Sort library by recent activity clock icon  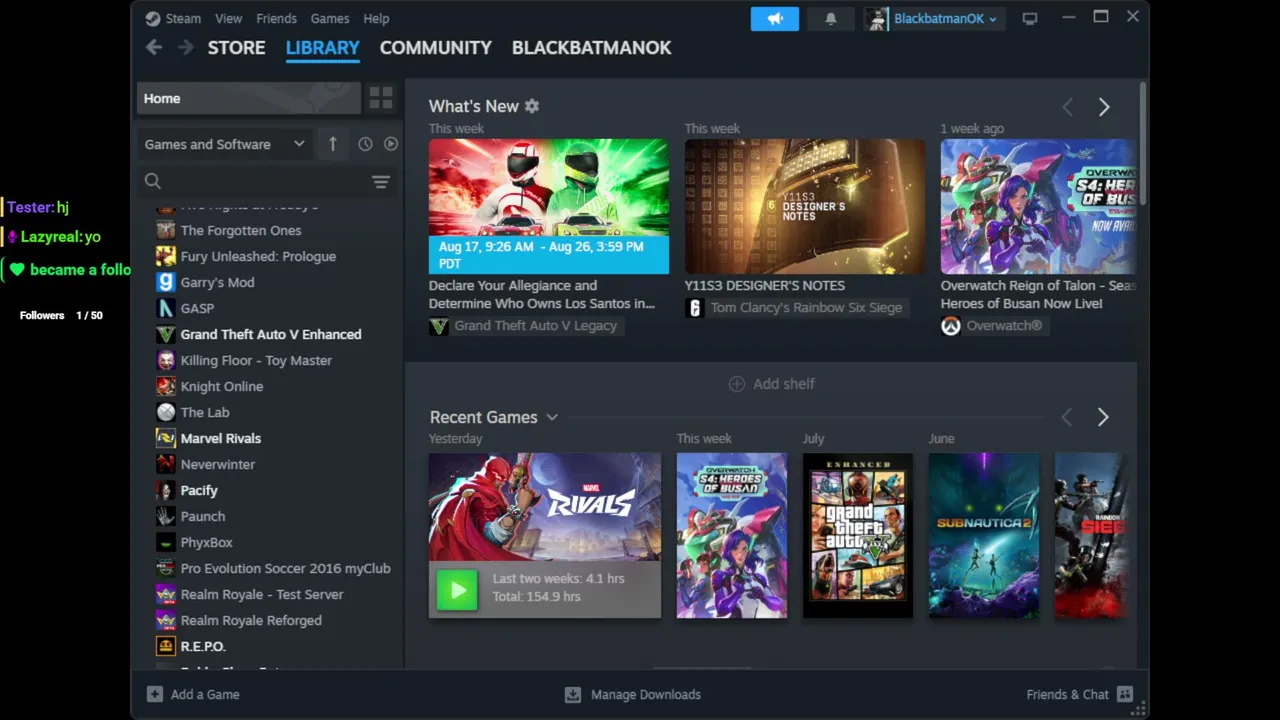[x=365, y=144]
